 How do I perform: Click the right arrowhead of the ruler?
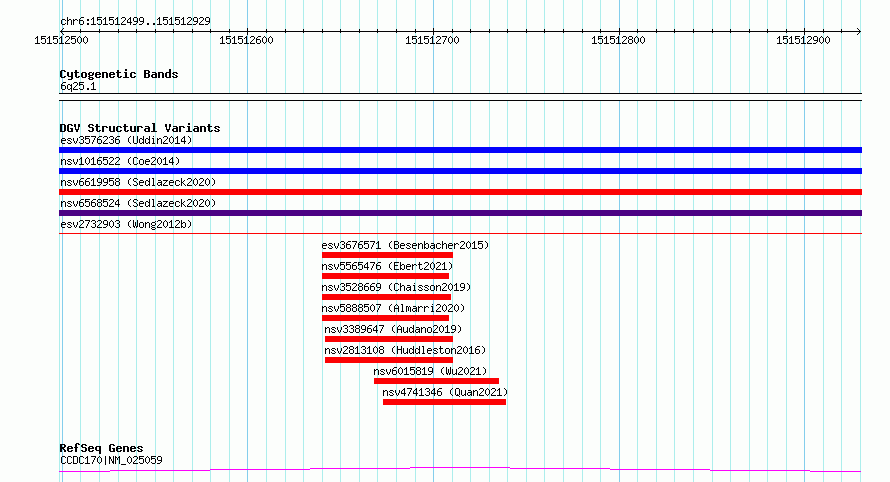point(859,31)
